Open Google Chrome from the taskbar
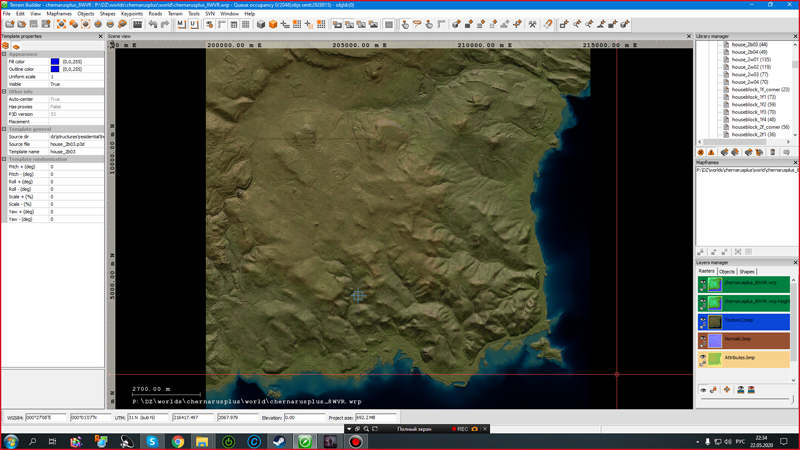 coord(177,441)
